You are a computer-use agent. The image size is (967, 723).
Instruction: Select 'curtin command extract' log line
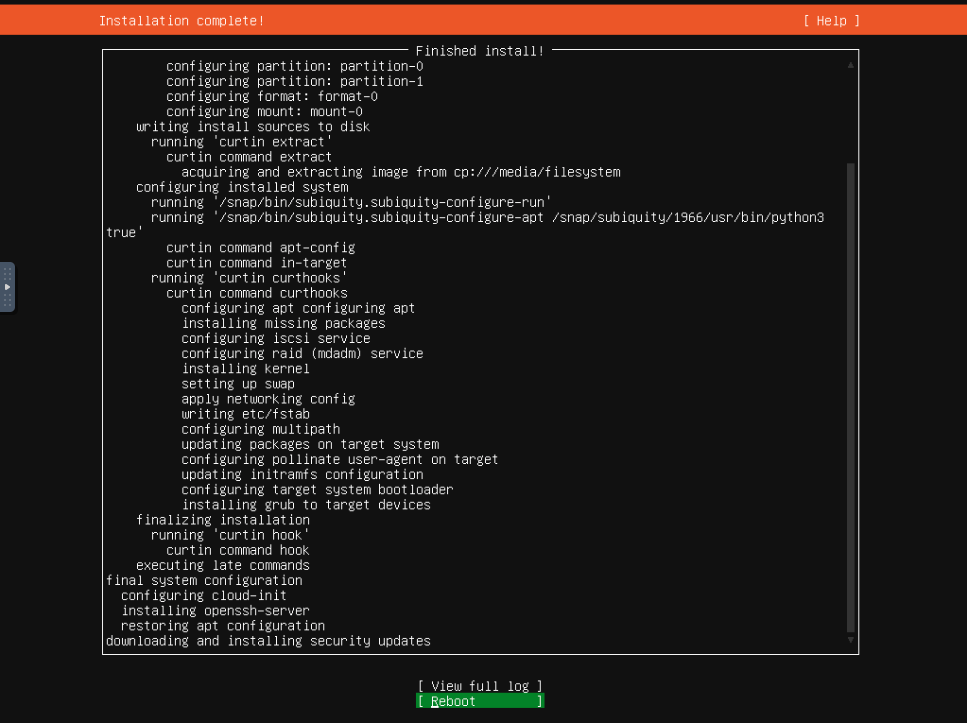249,157
